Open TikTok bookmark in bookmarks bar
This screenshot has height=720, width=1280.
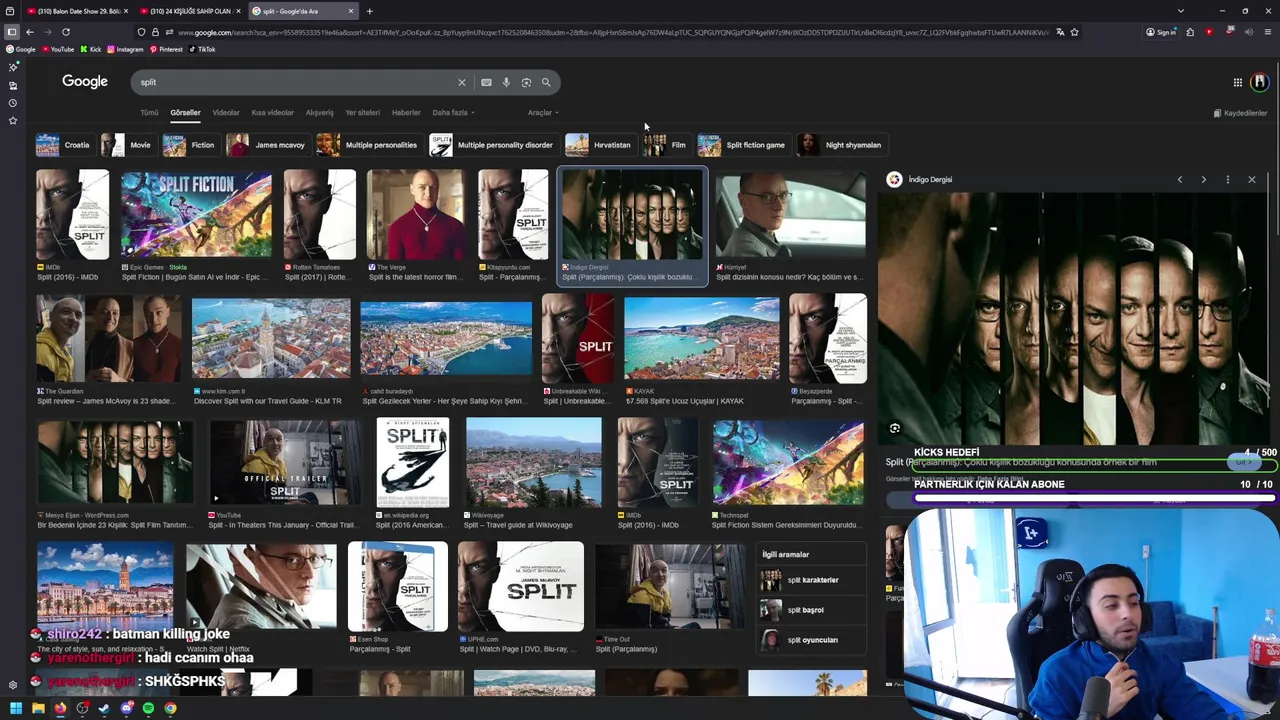(201, 49)
